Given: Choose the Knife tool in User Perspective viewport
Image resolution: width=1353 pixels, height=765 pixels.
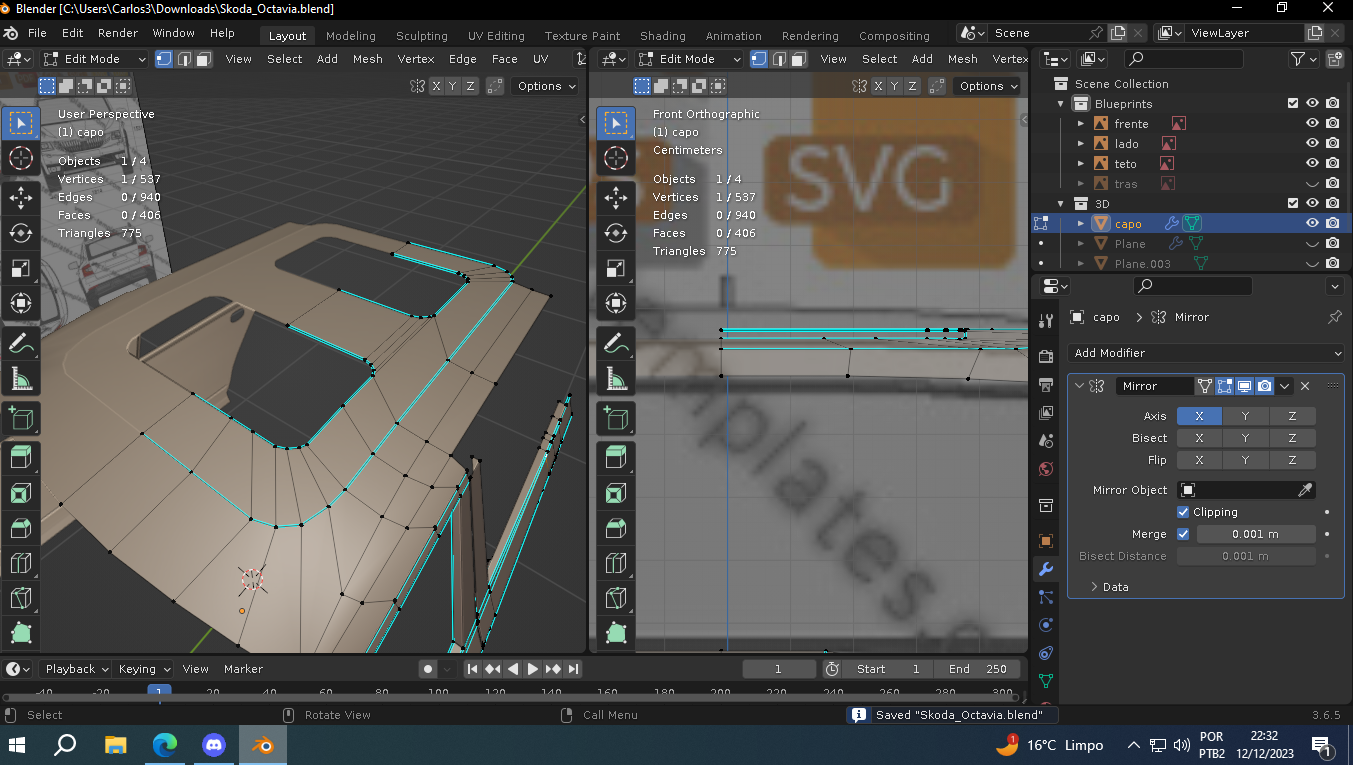Looking at the screenshot, I should point(20,599).
